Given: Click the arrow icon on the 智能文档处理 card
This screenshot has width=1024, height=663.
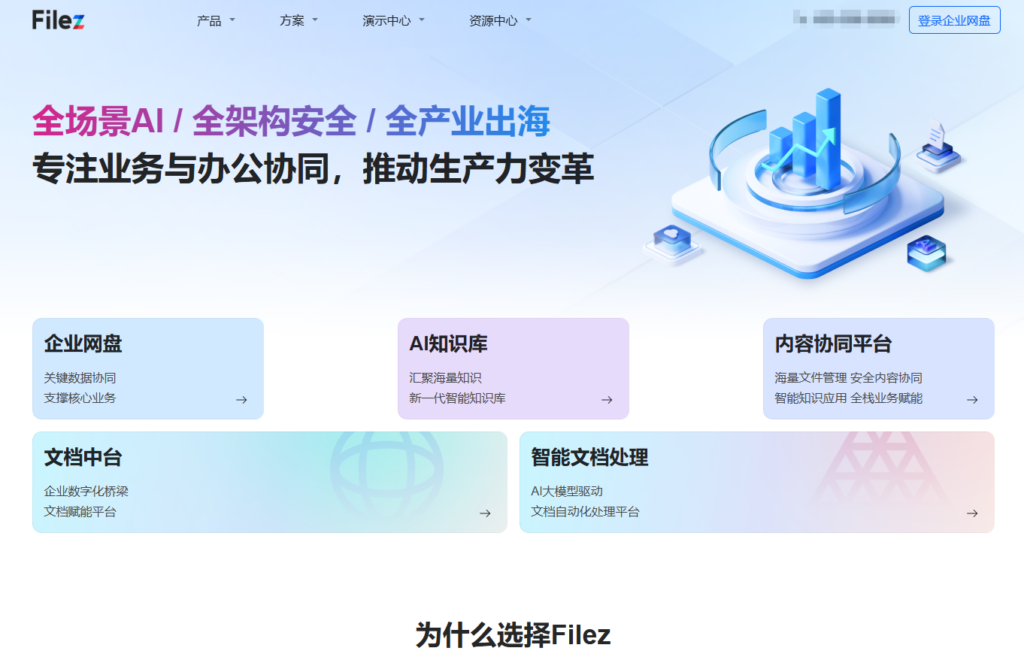Looking at the screenshot, I should click(x=971, y=513).
